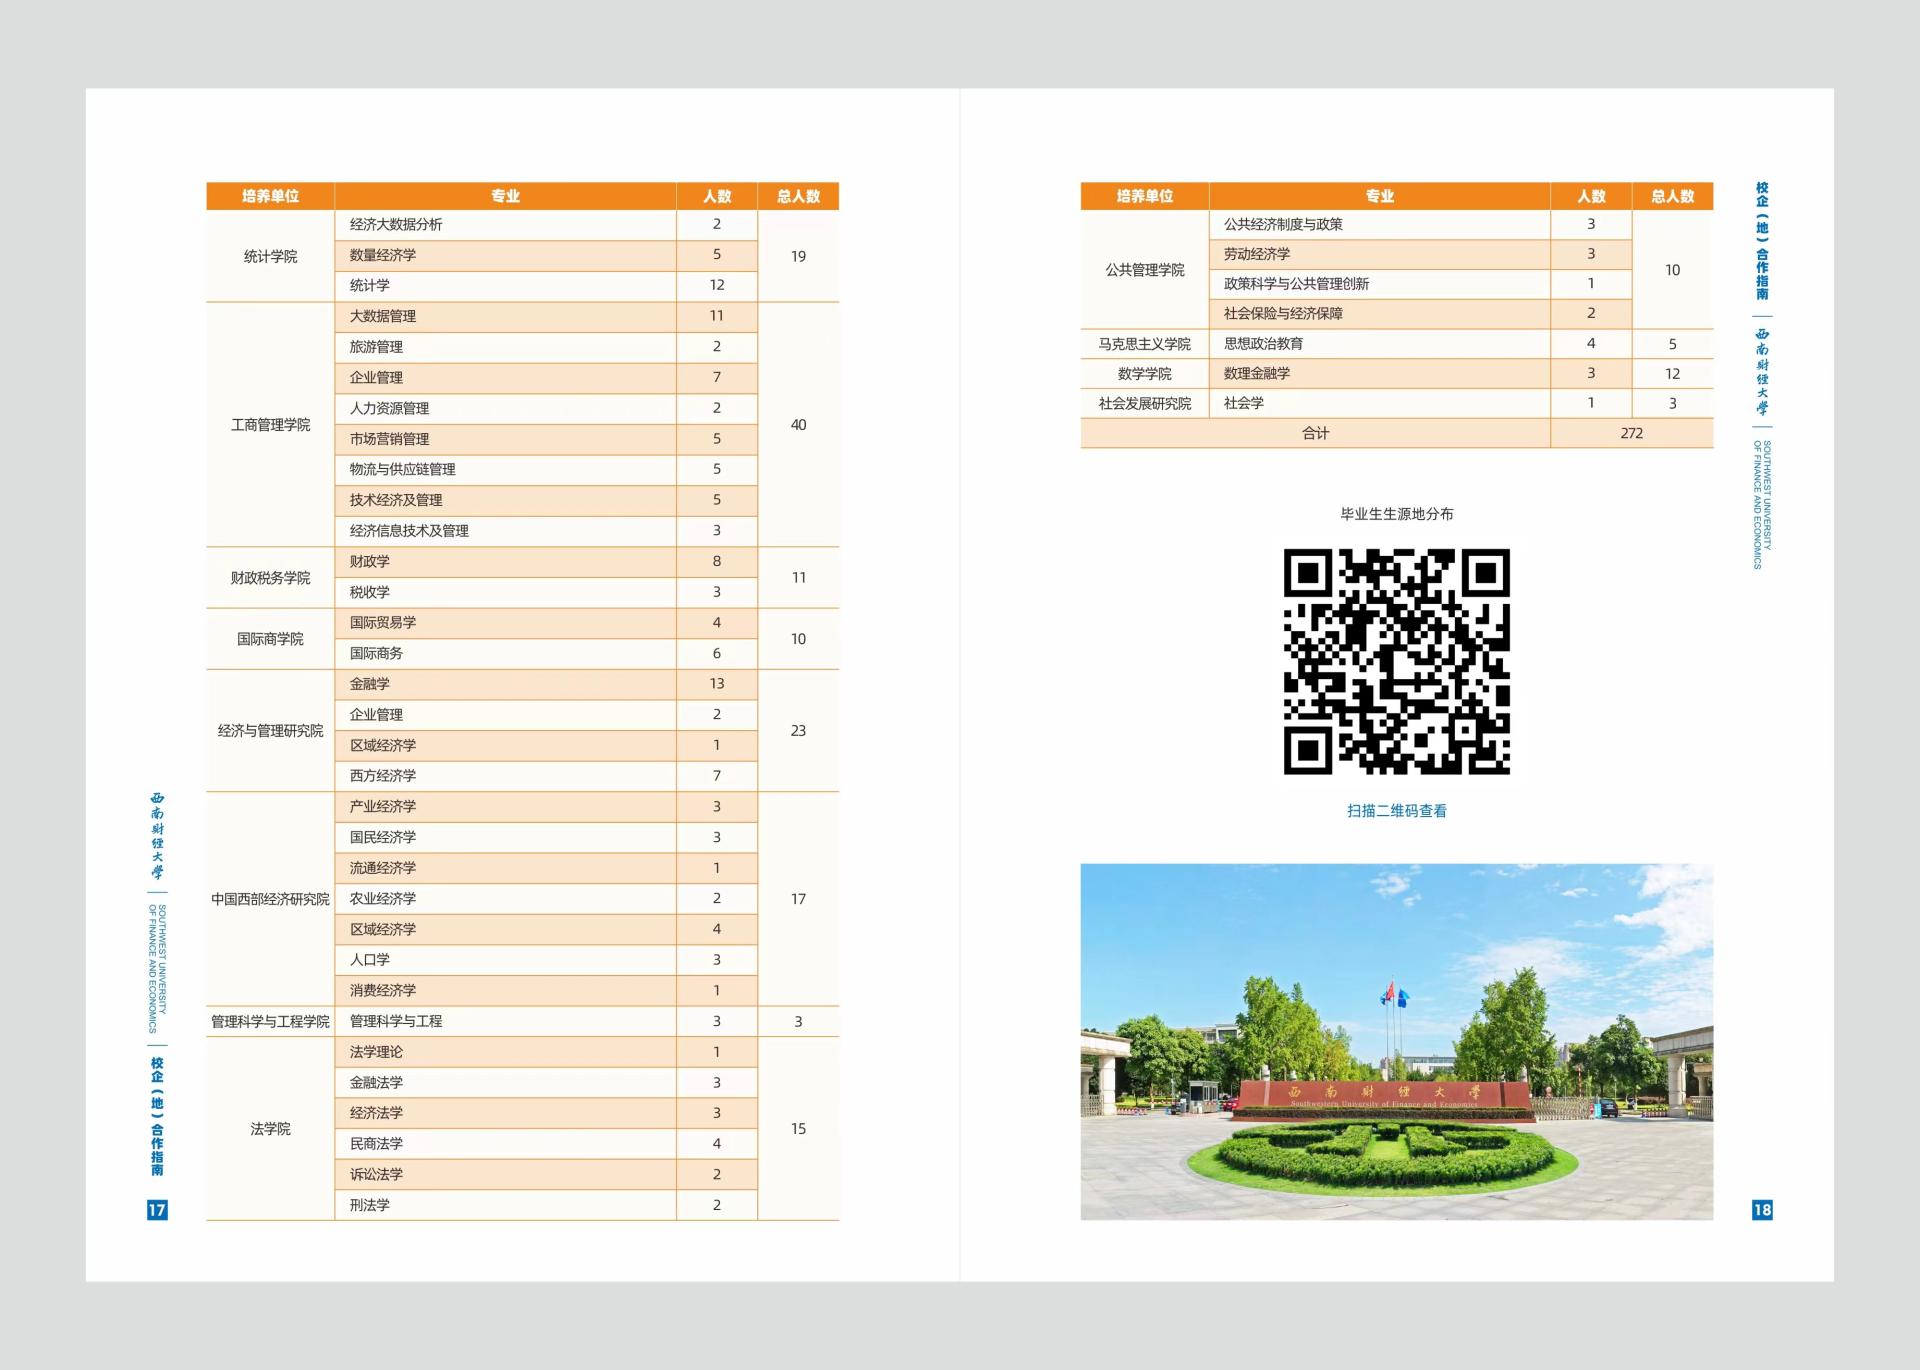
Task: Select the '大数据管理' major cell
Action: (x=505, y=316)
